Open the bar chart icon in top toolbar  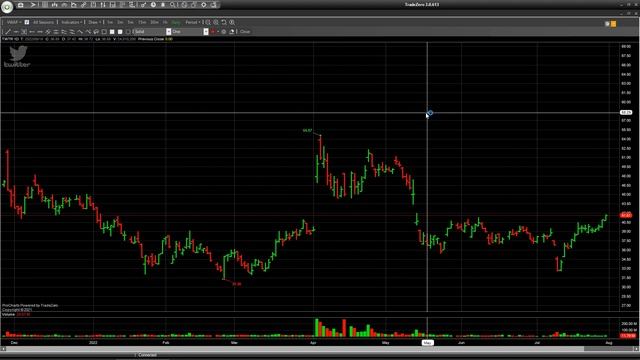click(55, 5)
